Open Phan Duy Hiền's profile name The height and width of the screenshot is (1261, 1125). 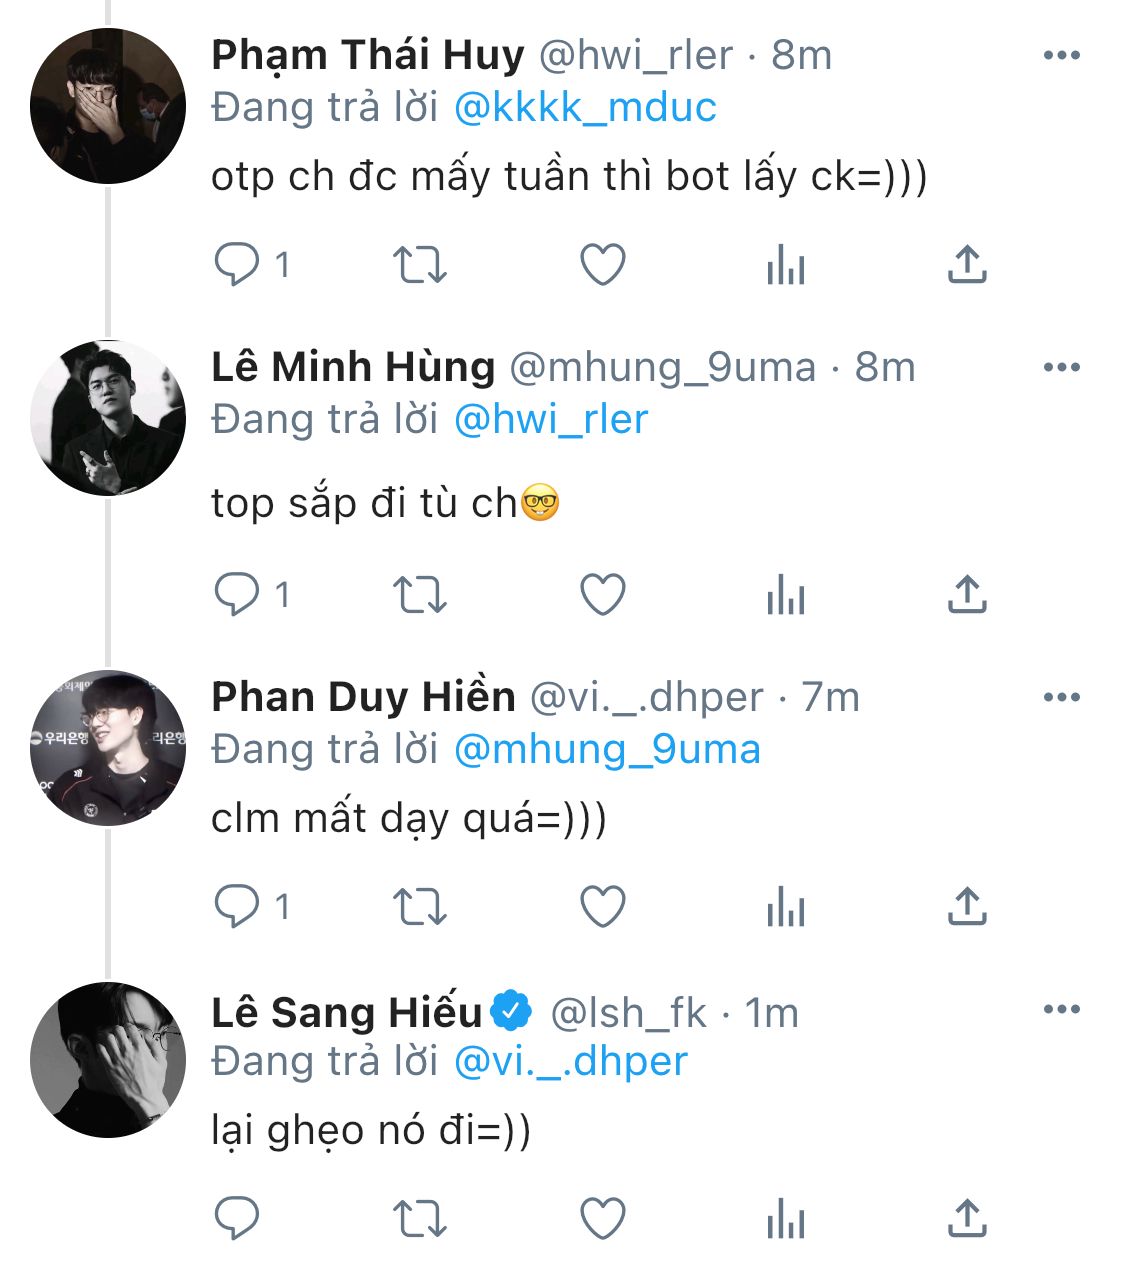coord(363,697)
